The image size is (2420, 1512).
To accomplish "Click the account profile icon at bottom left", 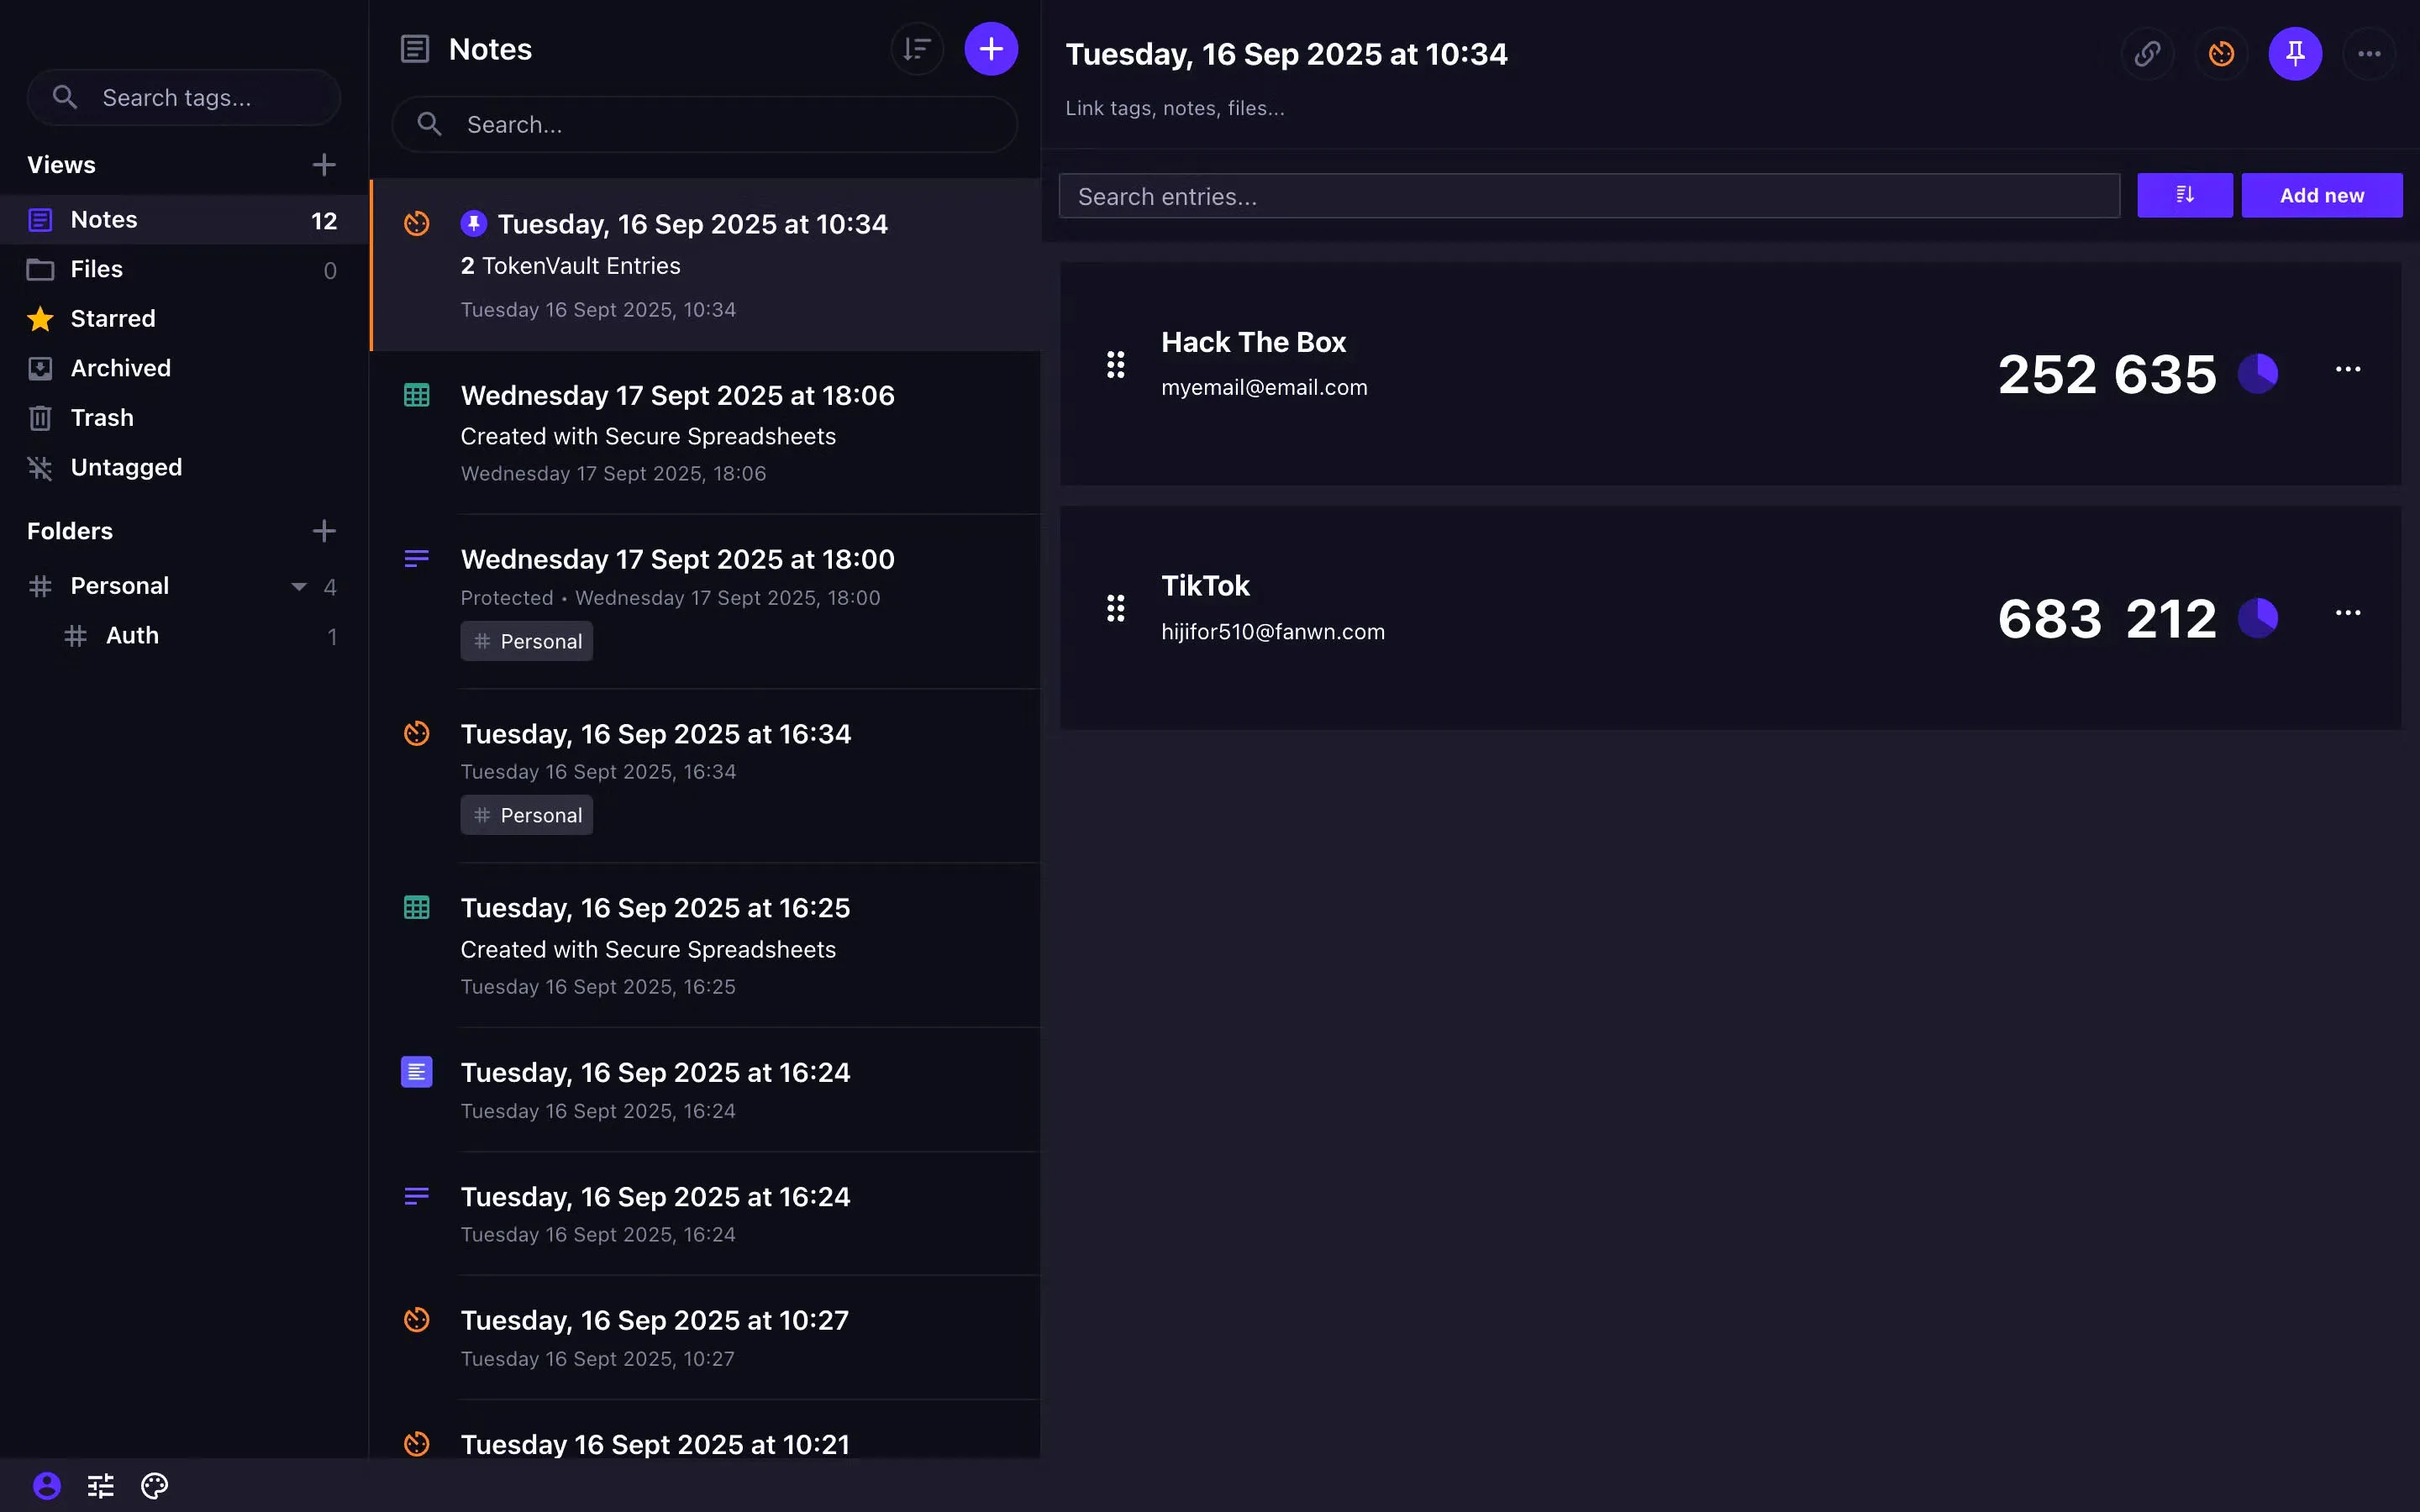I will pyautogui.click(x=47, y=1486).
